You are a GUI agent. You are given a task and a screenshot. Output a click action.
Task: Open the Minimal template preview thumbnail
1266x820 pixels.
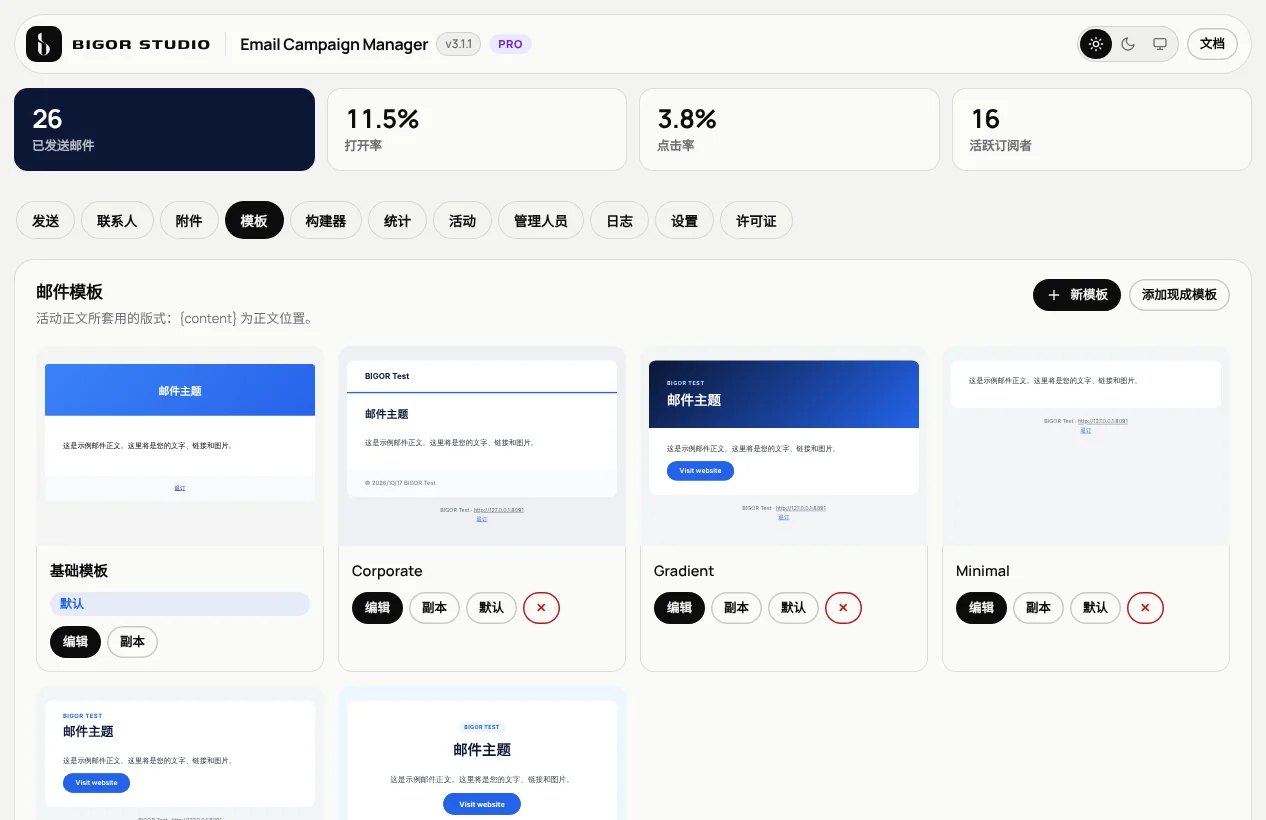[1086, 446]
